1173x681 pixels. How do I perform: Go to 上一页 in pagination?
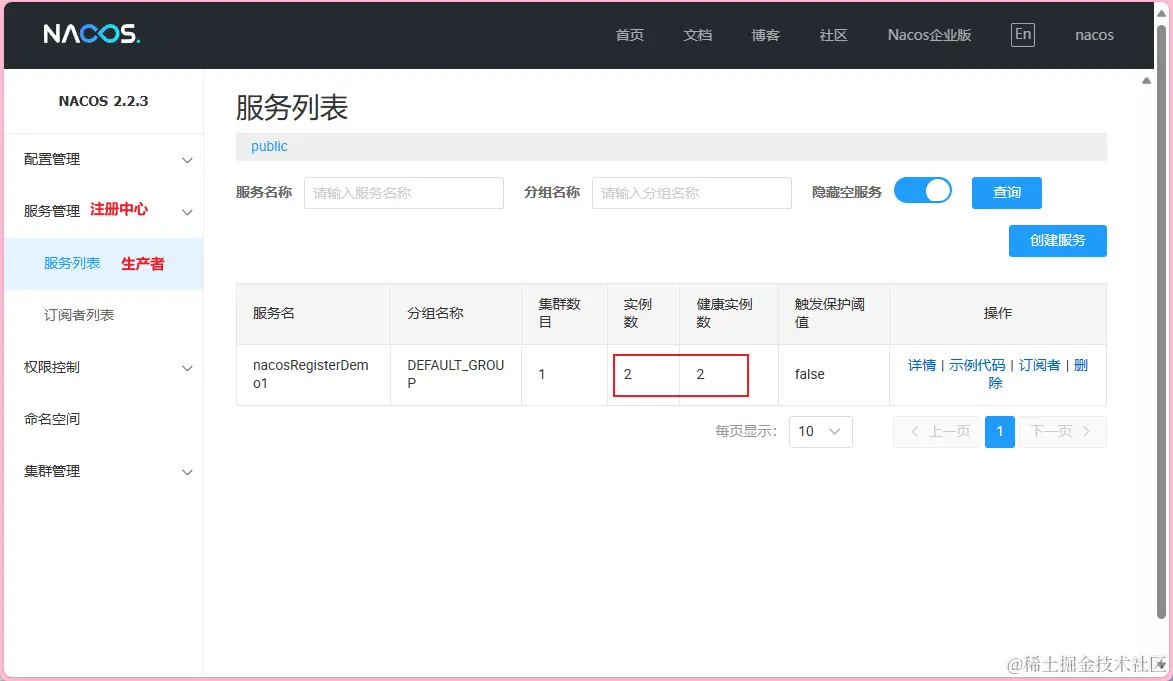(x=937, y=432)
